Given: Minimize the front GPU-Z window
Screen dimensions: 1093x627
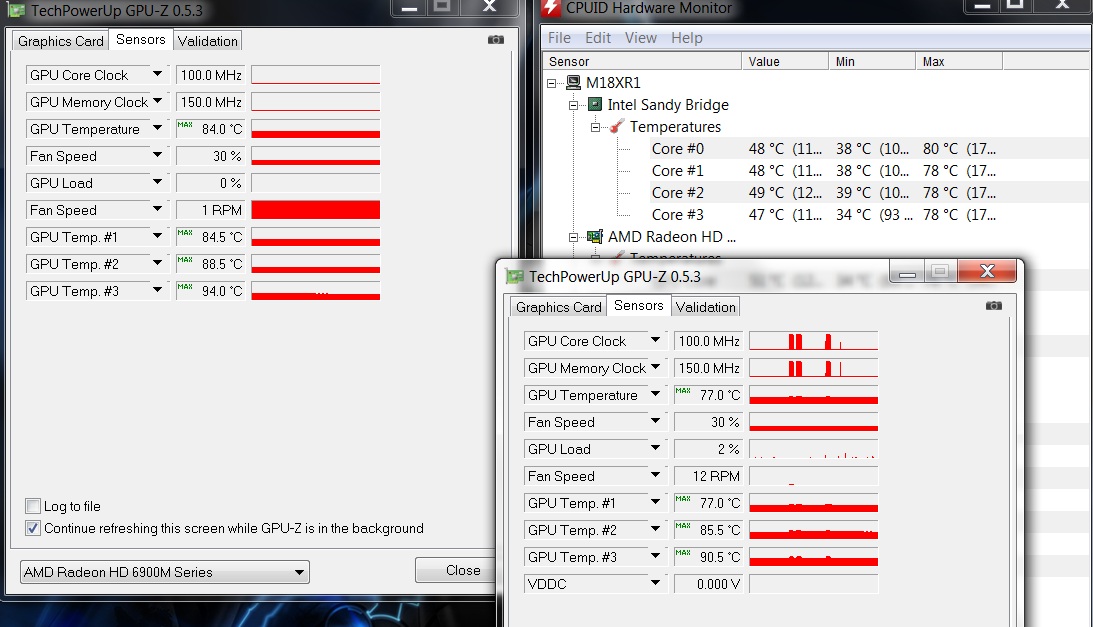Looking at the screenshot, I should pyautogui.click(x=907, y=271).
